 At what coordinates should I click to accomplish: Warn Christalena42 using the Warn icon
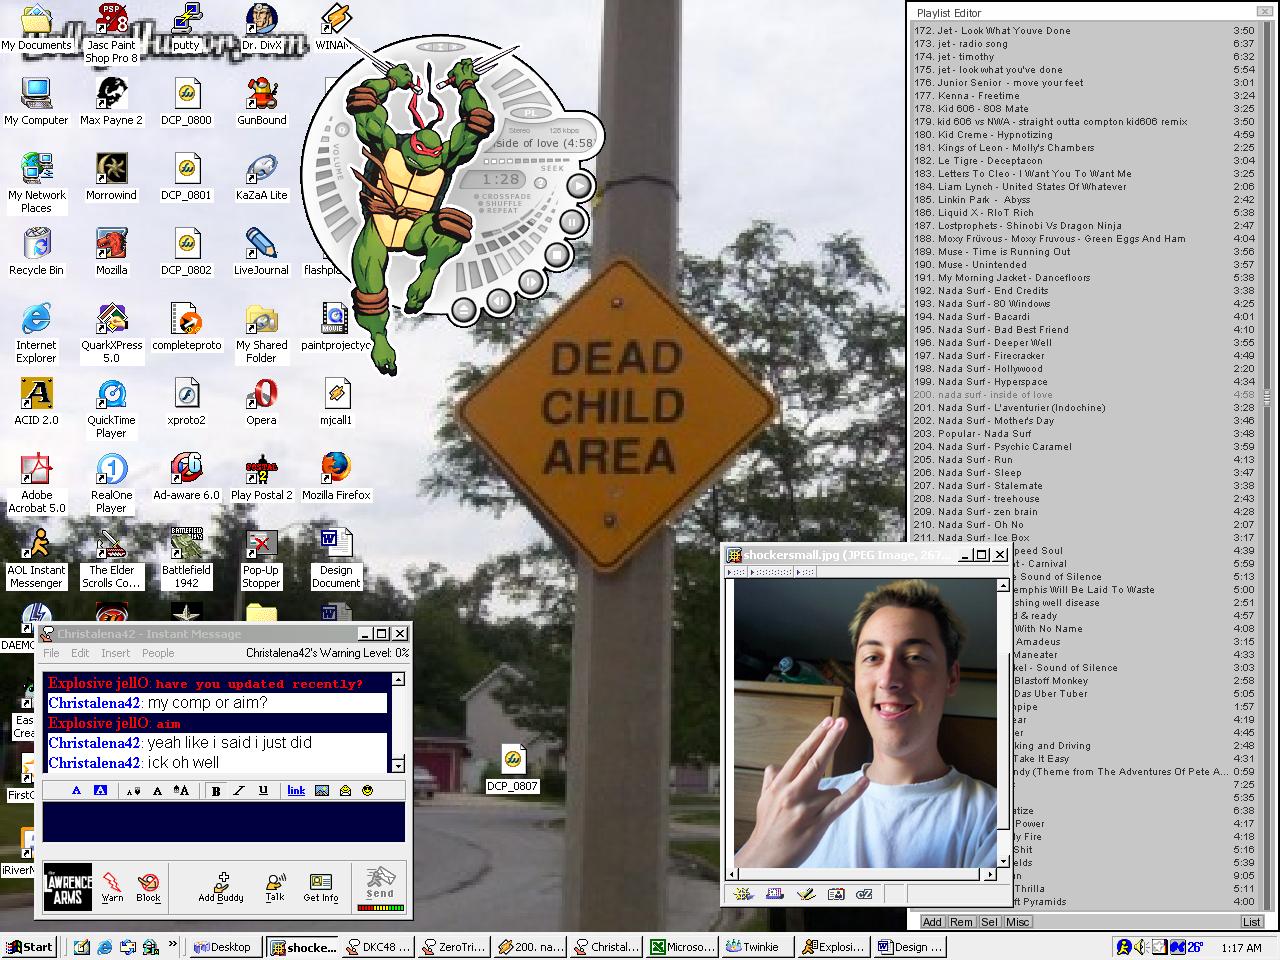point(113,886)
